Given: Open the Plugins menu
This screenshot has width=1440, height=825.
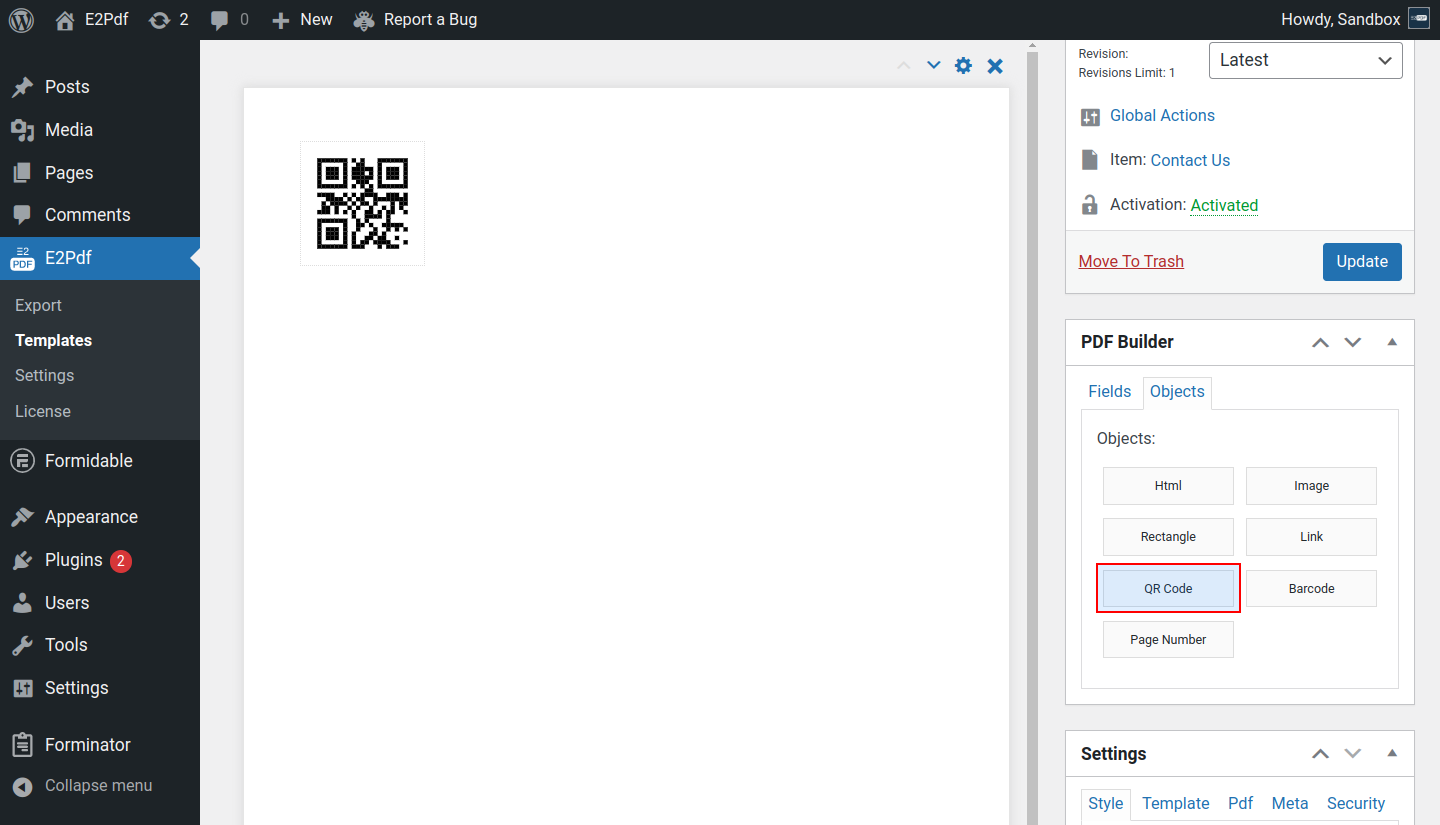Looking at the screenshot, I should 73,560.
